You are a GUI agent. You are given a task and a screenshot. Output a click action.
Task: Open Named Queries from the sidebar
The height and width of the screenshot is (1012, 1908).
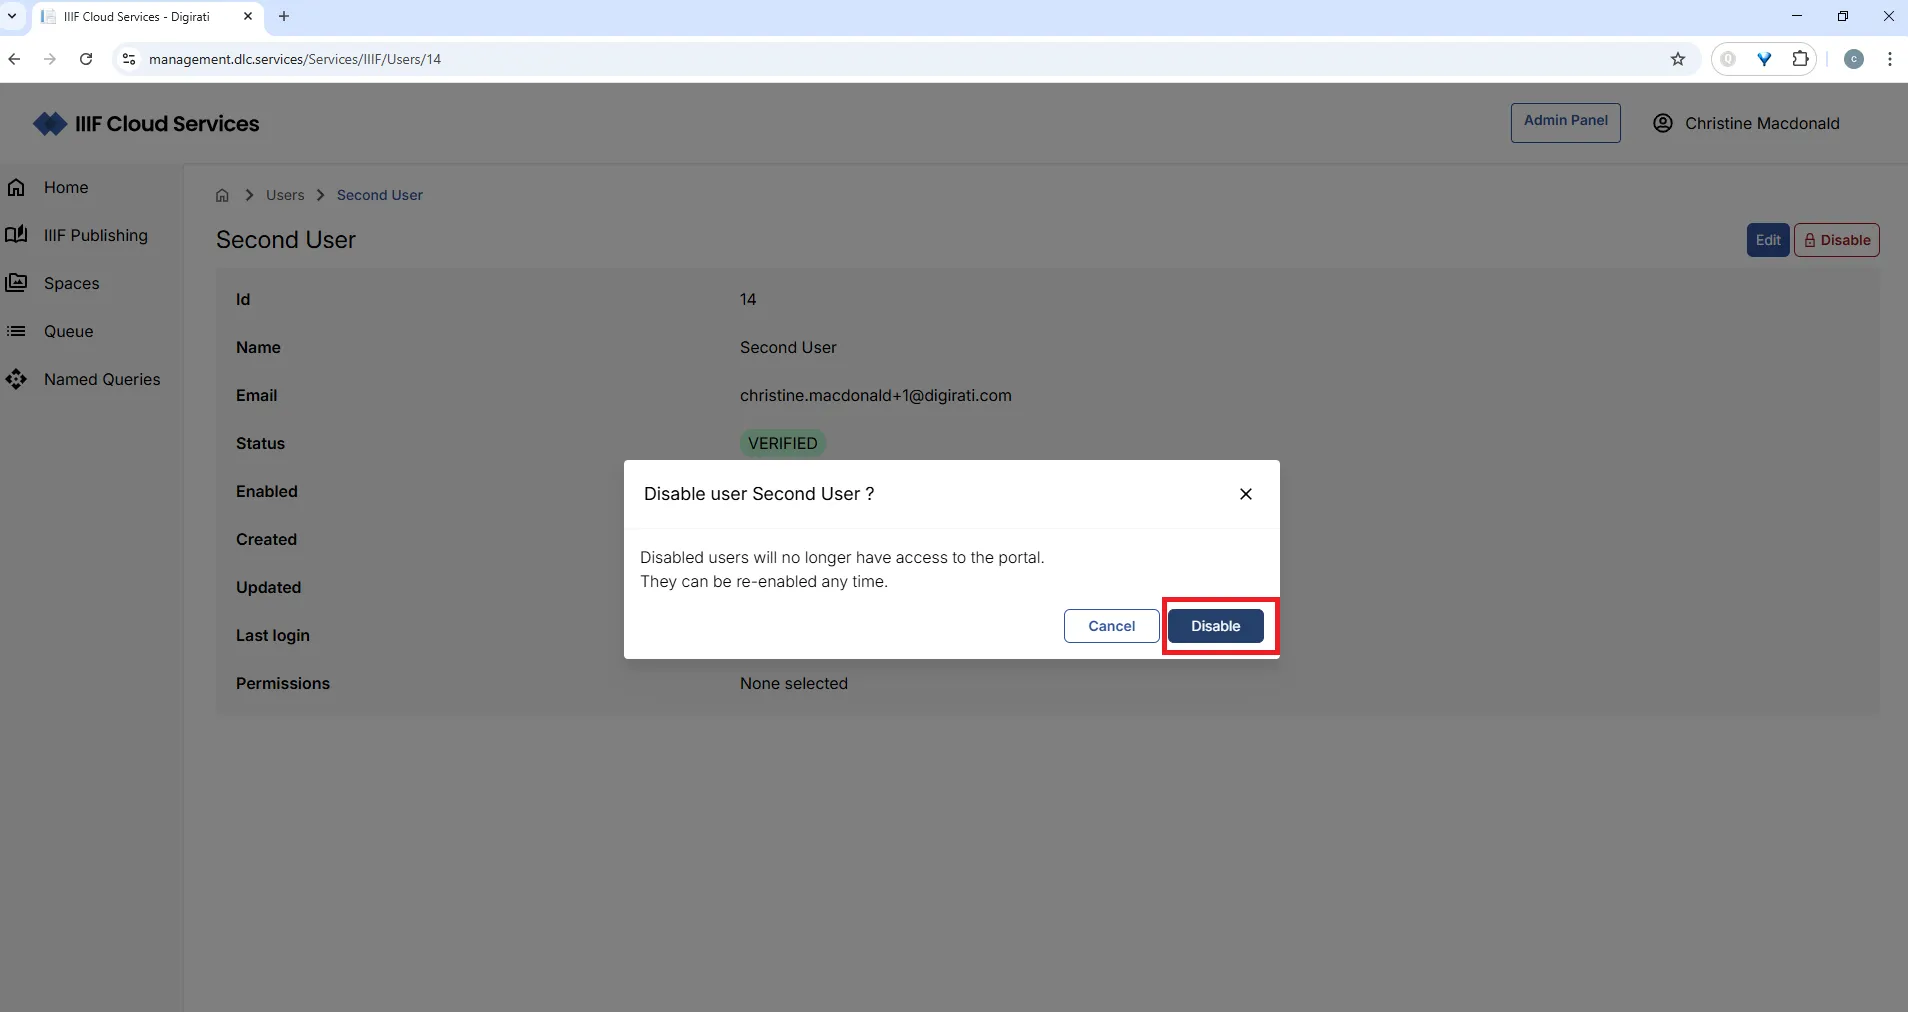(103, 380)
